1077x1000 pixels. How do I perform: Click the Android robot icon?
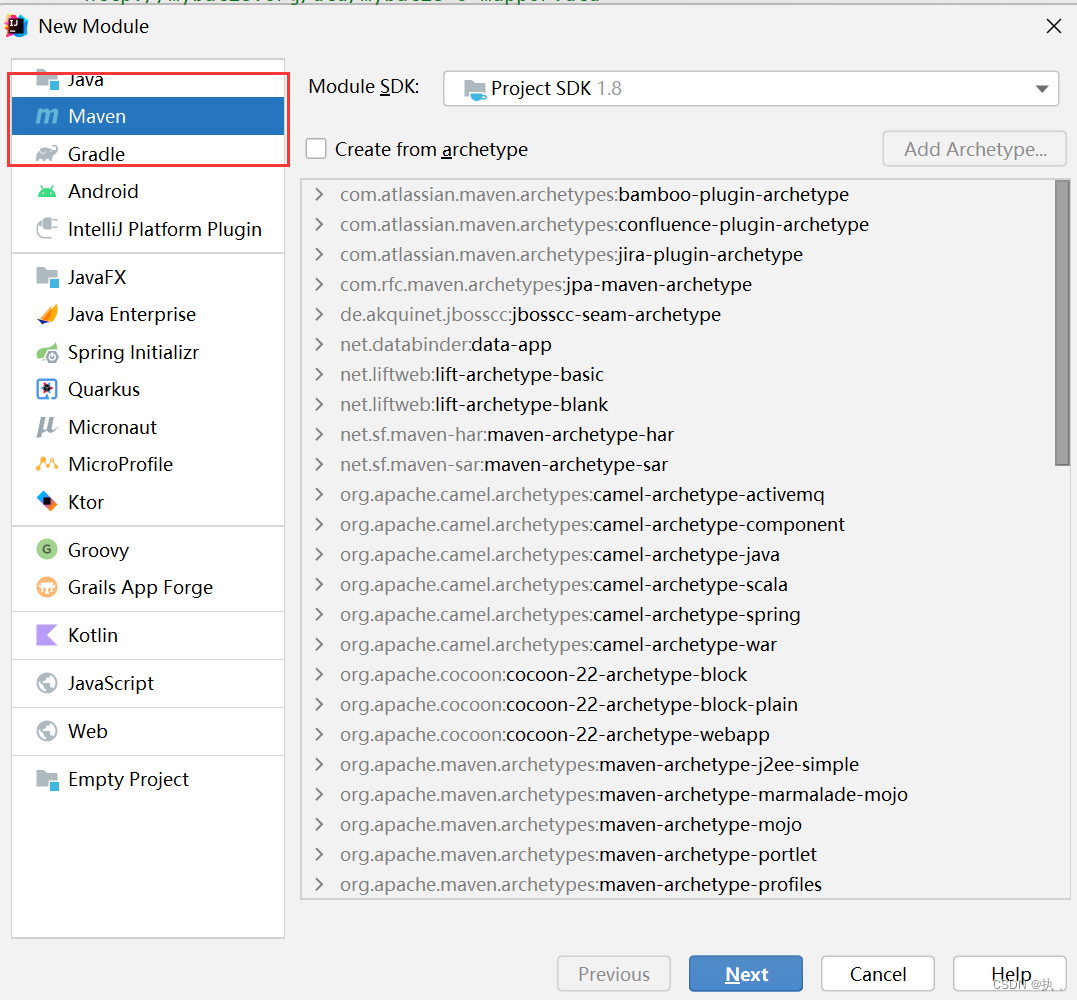47,191
